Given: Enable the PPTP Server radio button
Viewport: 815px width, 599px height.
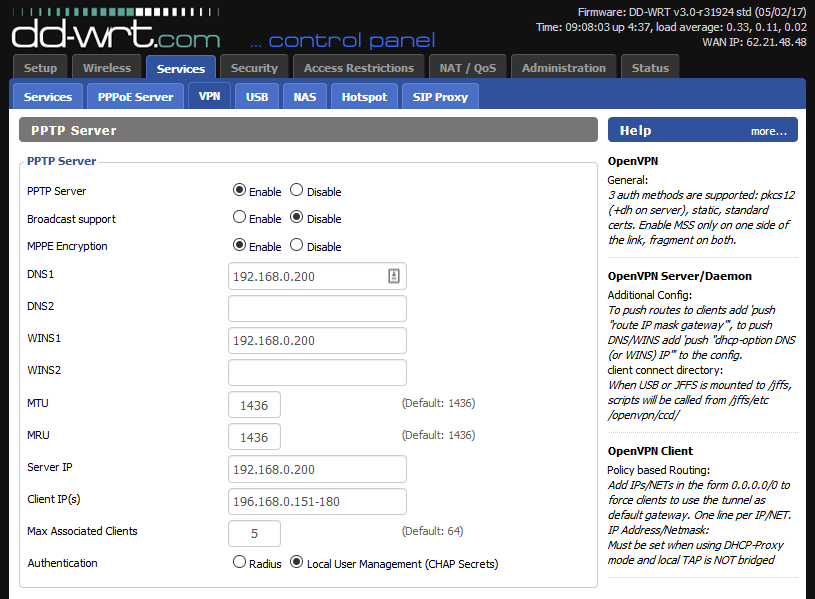Looking at the screenshot, I should click(239, 190).
